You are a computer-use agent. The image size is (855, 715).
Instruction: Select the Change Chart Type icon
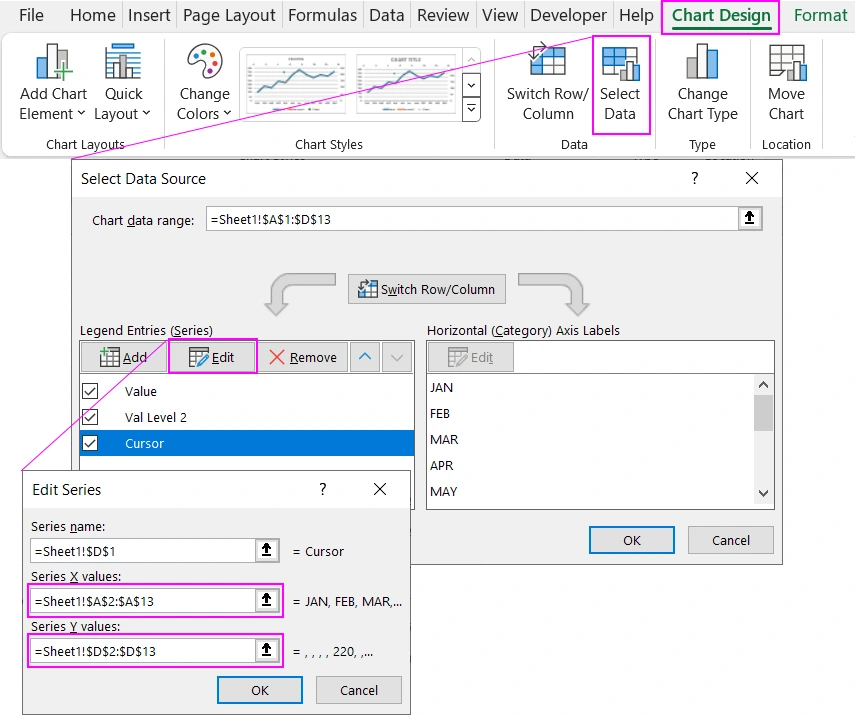(702, 85)
